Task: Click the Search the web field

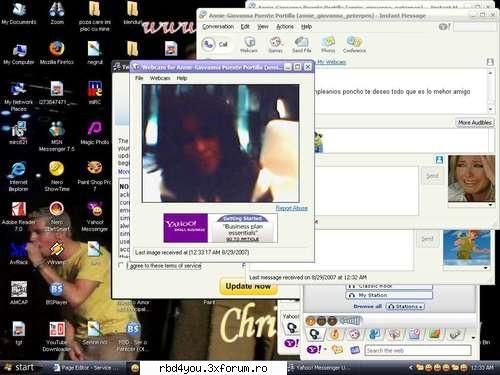Action: tap(418, 350)
